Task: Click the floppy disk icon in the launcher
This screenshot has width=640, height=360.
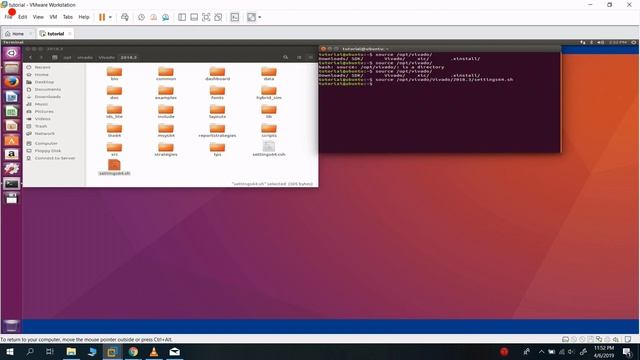Action: [x=11, y=198]
